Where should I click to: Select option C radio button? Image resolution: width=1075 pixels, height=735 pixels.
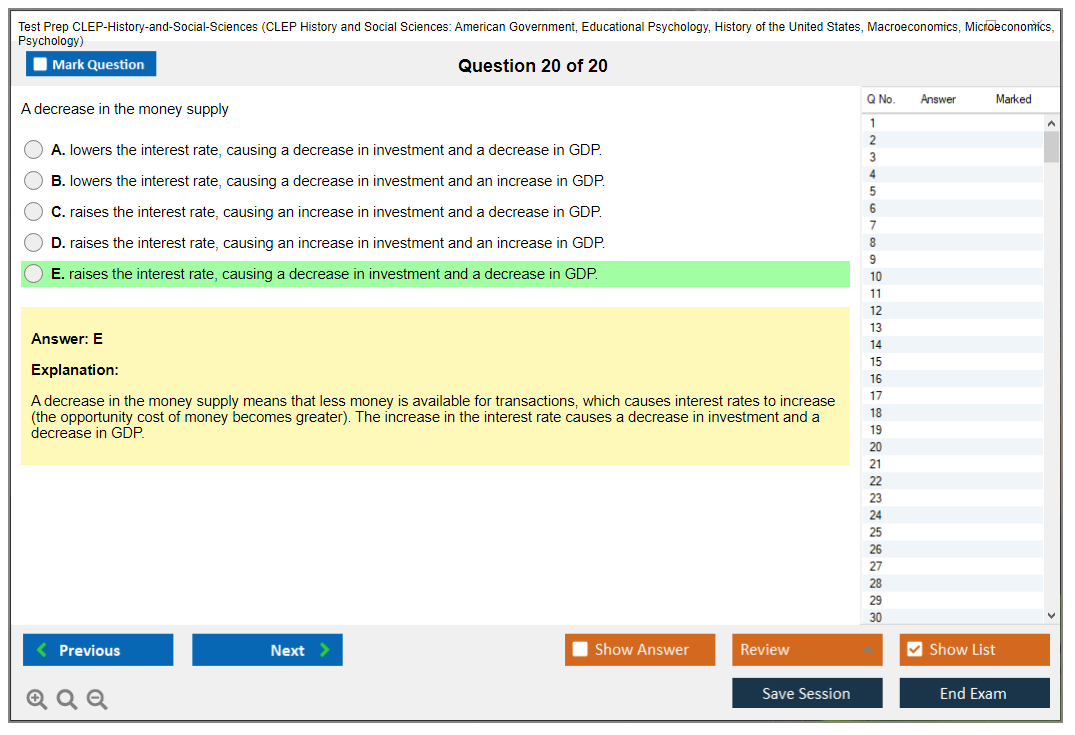click(34, 212)
